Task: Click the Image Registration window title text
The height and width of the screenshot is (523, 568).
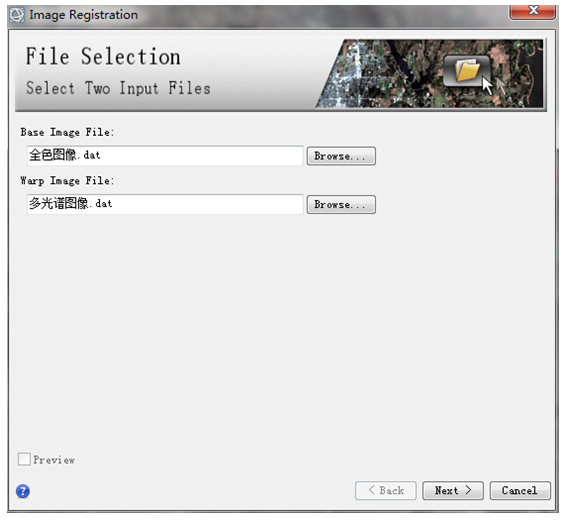Action: click(84, 15)
